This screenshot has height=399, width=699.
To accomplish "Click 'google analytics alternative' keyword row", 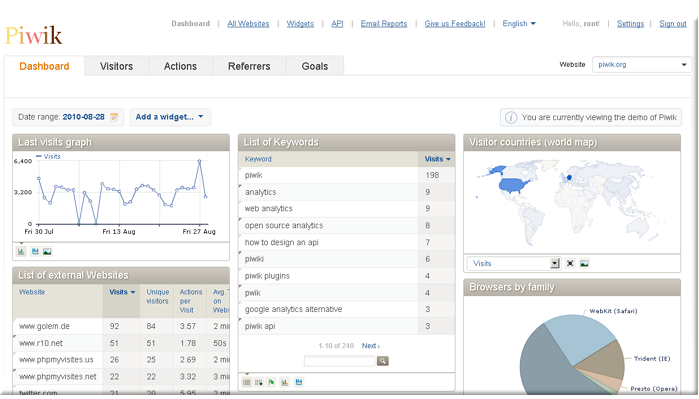I will (346, 309).
